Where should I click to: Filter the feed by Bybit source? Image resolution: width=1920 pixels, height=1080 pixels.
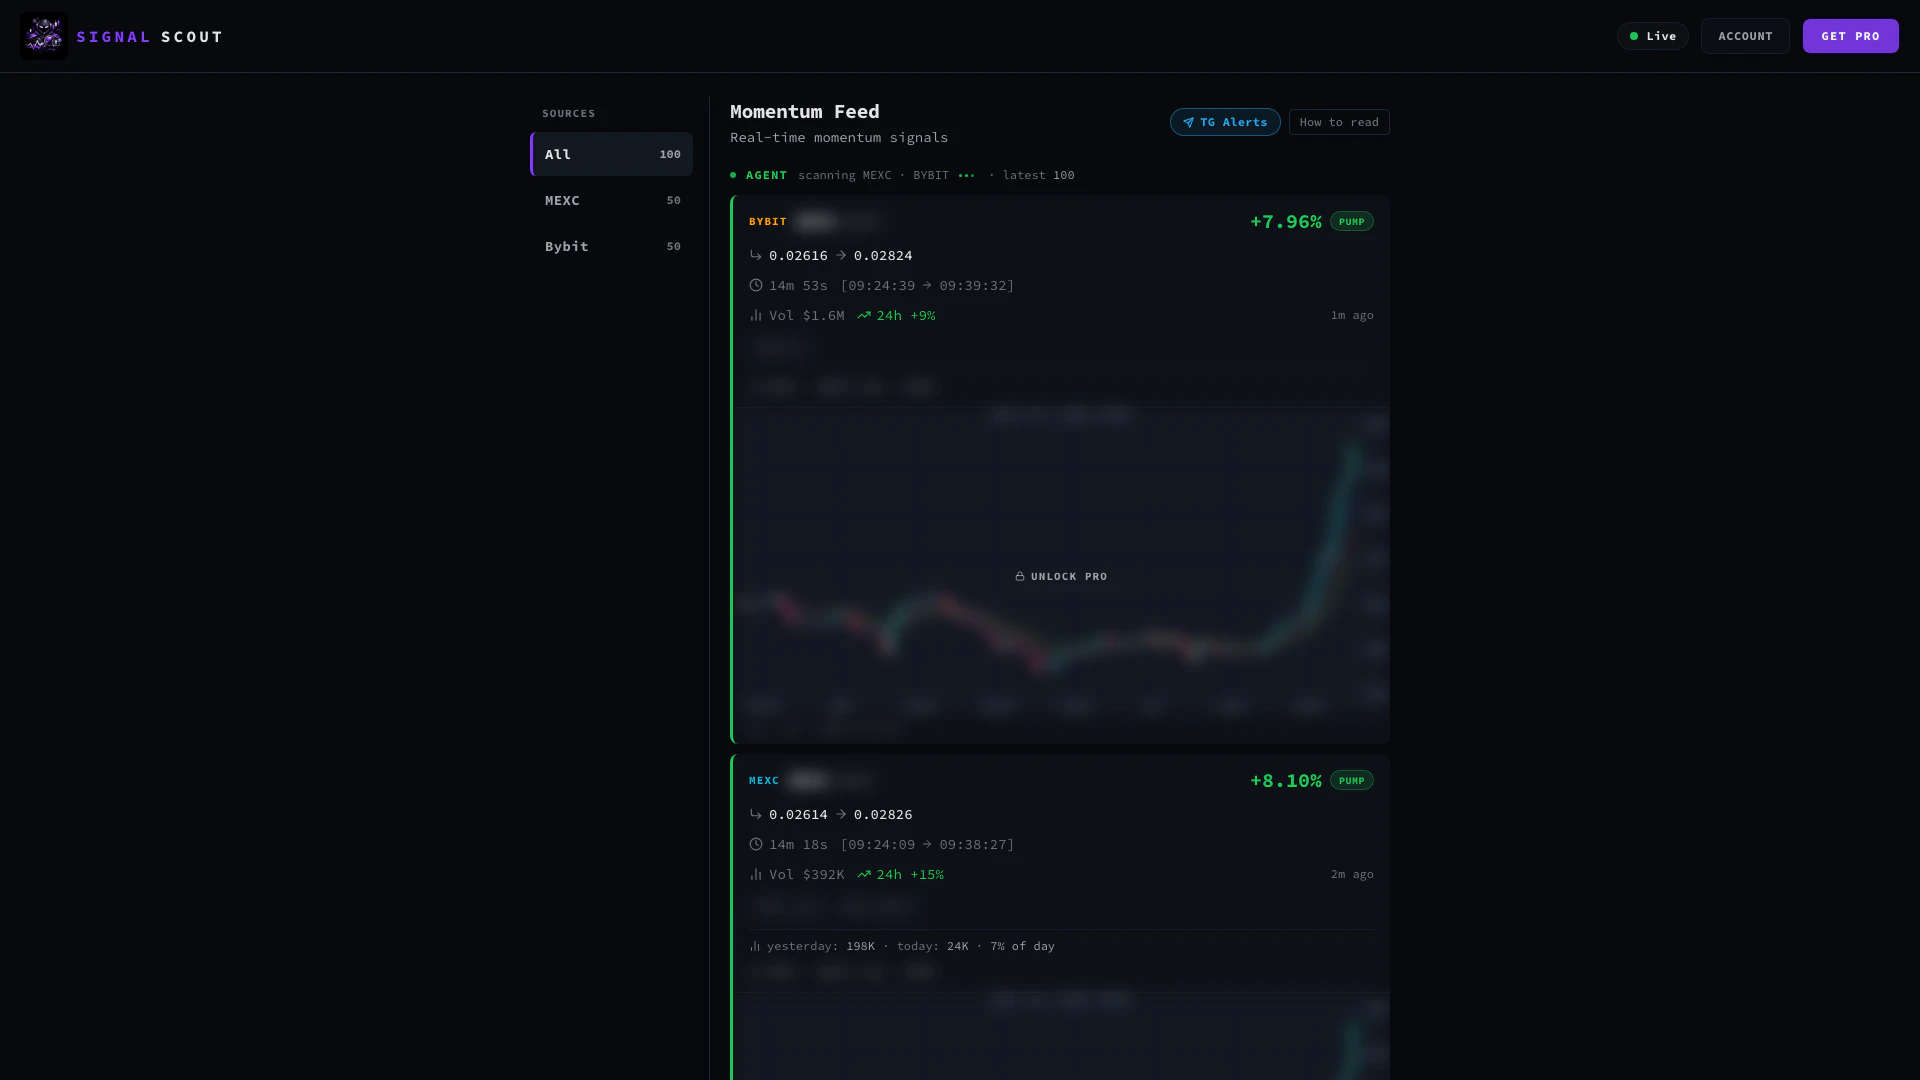(x=611, y=246)
